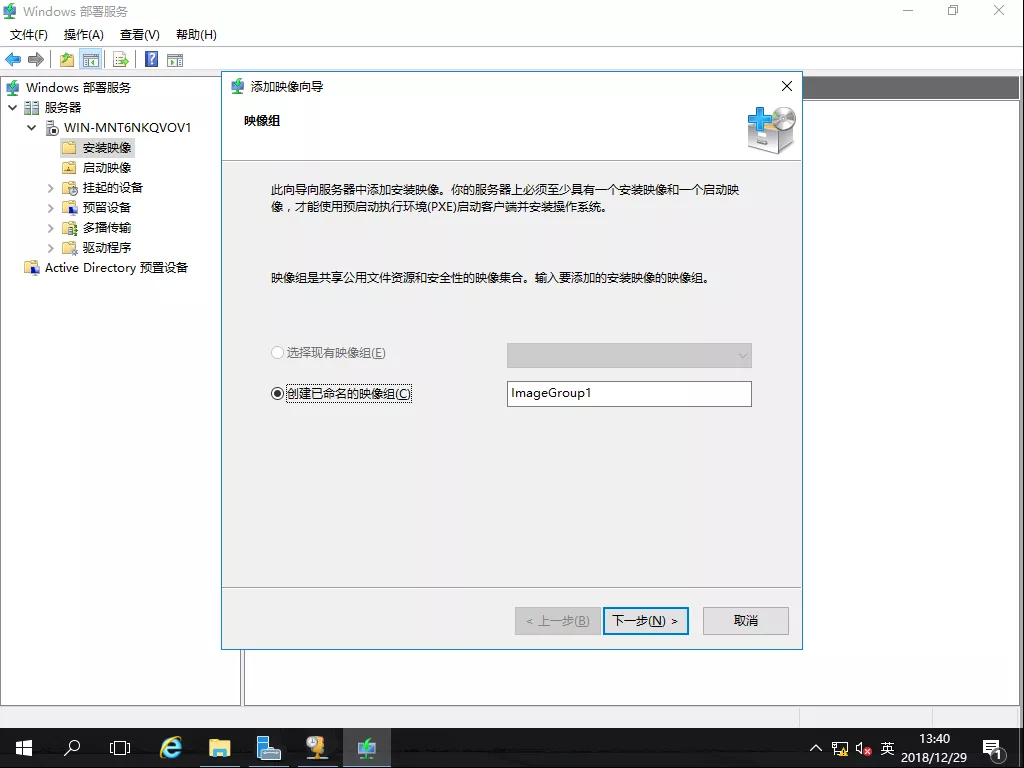
Task: Open Help via the blue question mark icon
Action: 152,59
